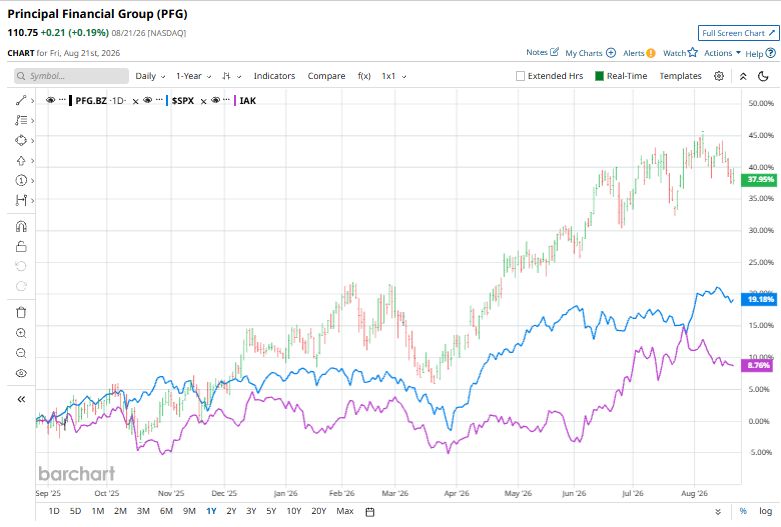Screen dimensions: 781x527
Task: Select the arrow marker tool
Action: click(x=20, y=160)
